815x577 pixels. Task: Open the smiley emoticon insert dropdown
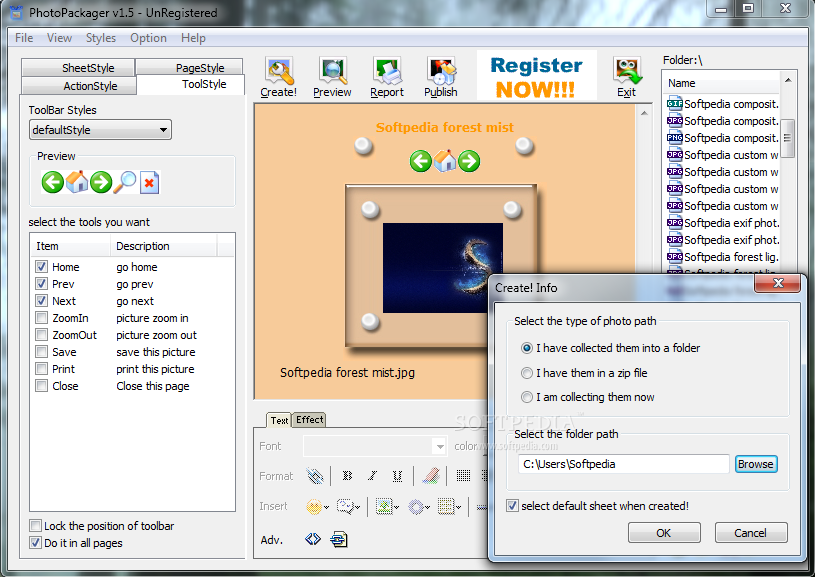coord(317,506)
